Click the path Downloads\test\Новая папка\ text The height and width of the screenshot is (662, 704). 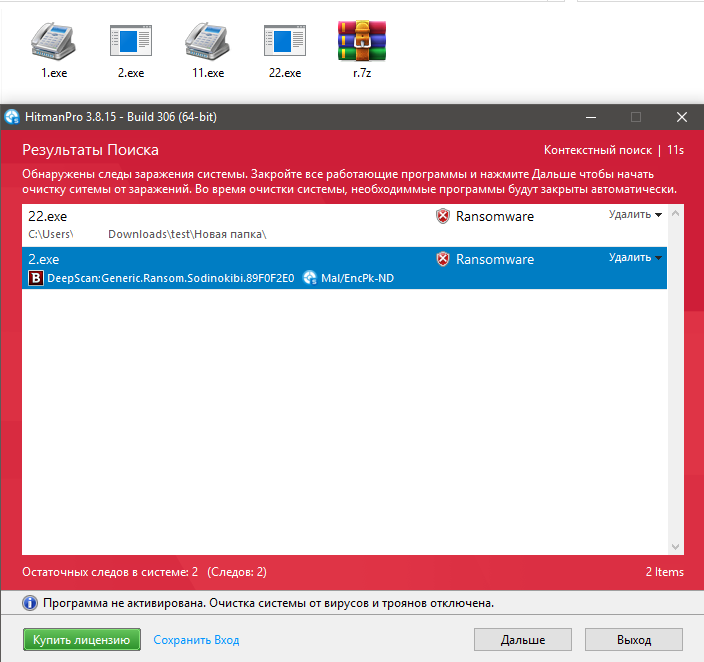tap(187, 234)
